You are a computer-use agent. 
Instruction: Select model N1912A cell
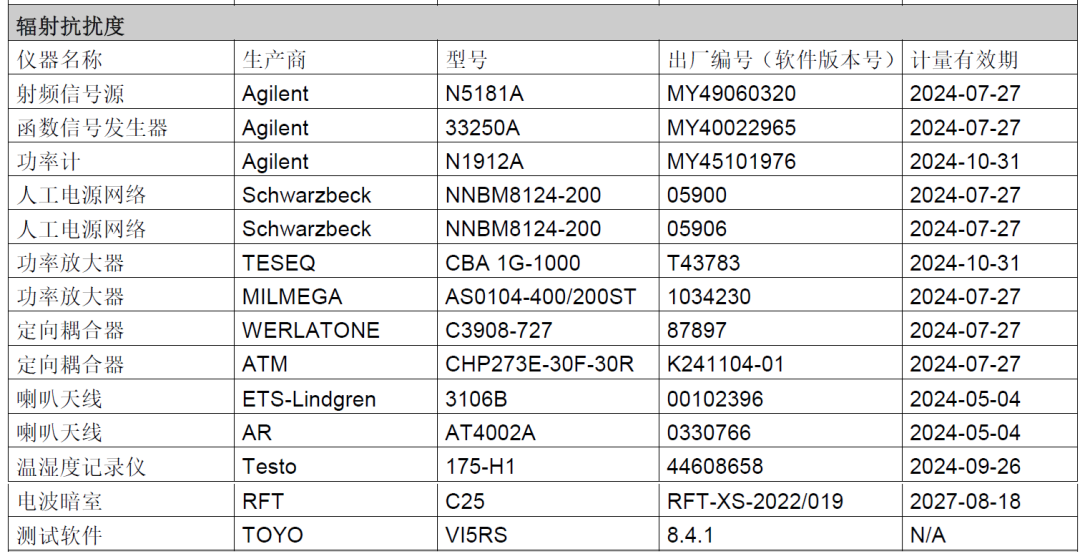(484, 162)
